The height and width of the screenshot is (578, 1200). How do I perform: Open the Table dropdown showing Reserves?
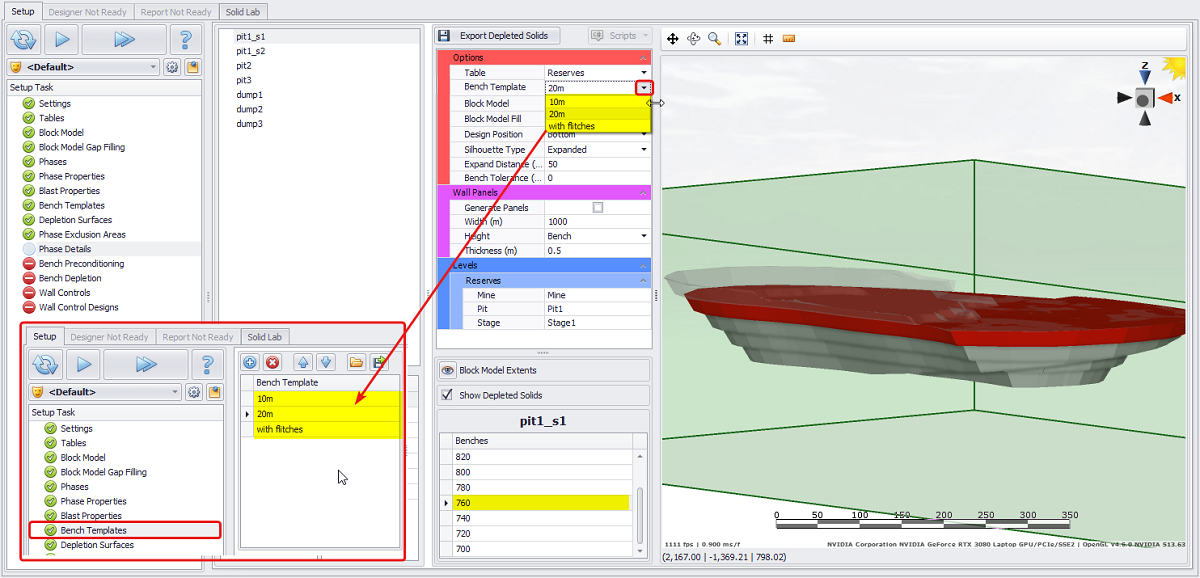[644, 73]
